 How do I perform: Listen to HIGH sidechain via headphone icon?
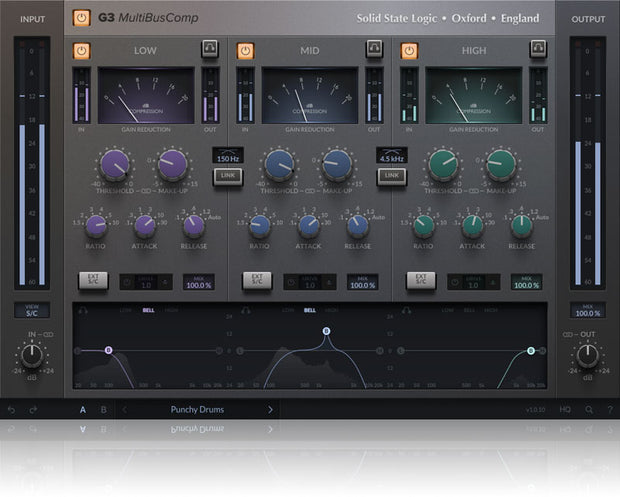(x=406, y=311)
